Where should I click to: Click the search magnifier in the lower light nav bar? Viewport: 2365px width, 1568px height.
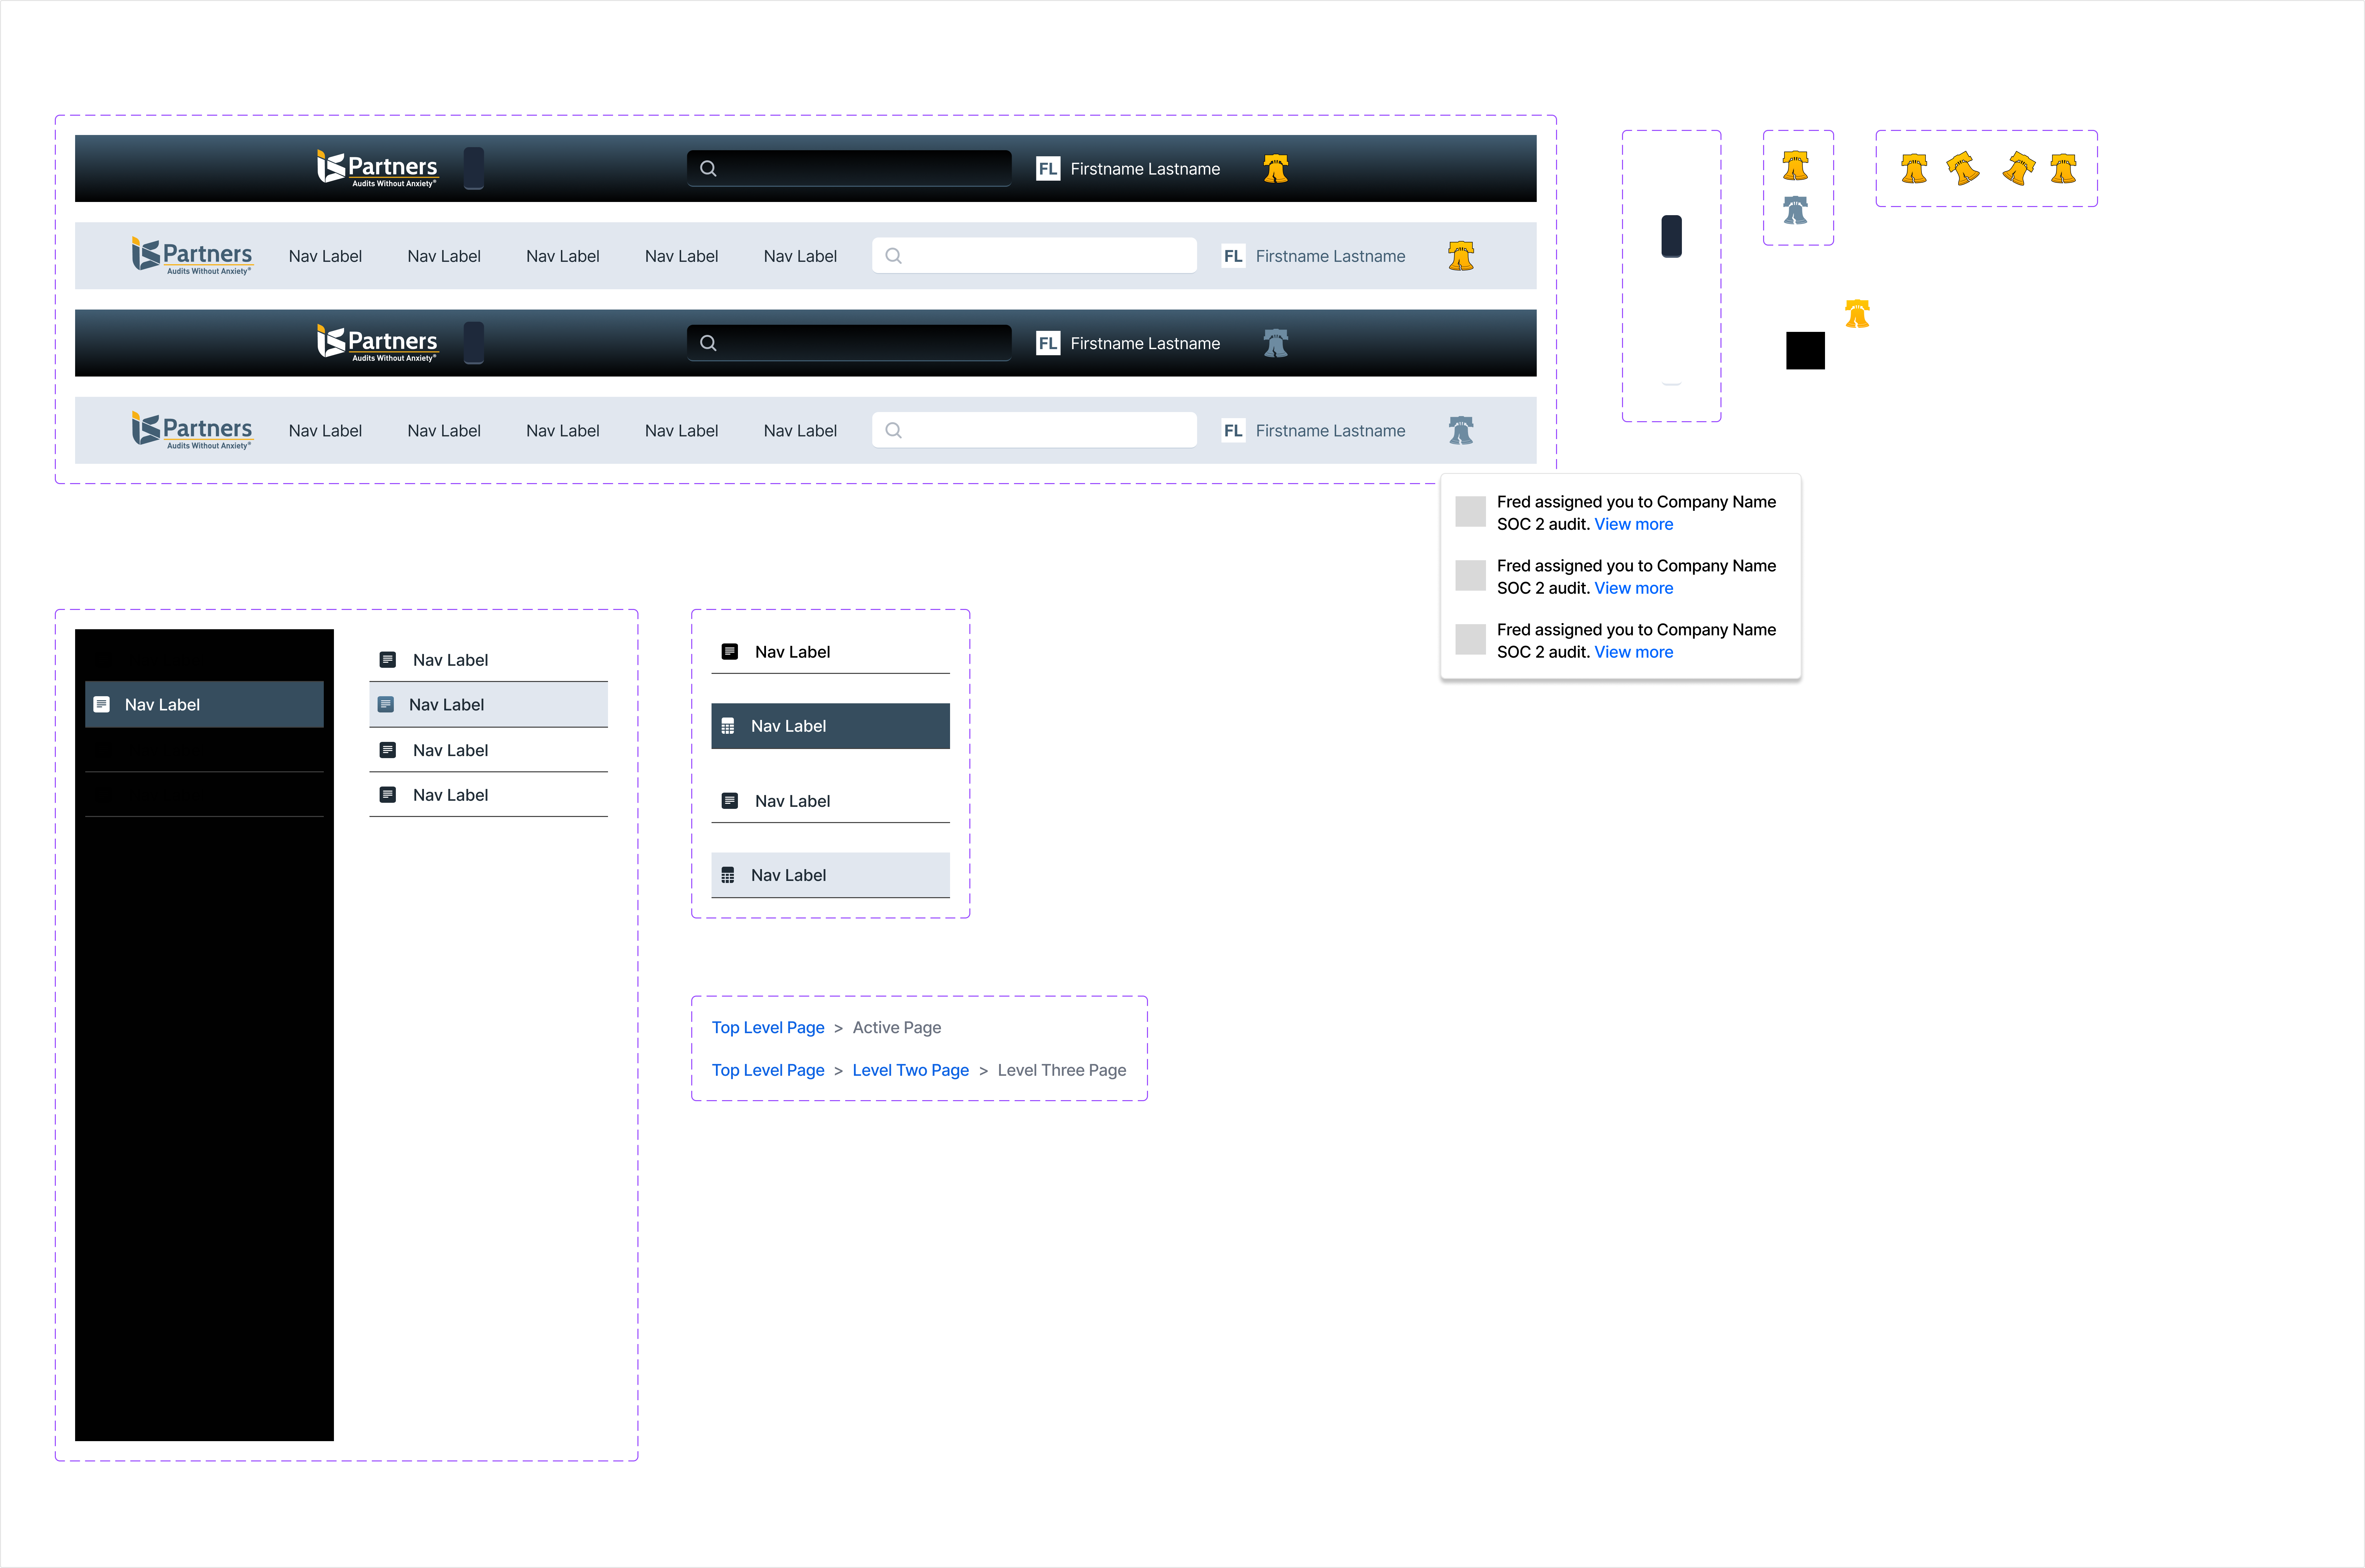pyautogui.click(x=894, y=430)
